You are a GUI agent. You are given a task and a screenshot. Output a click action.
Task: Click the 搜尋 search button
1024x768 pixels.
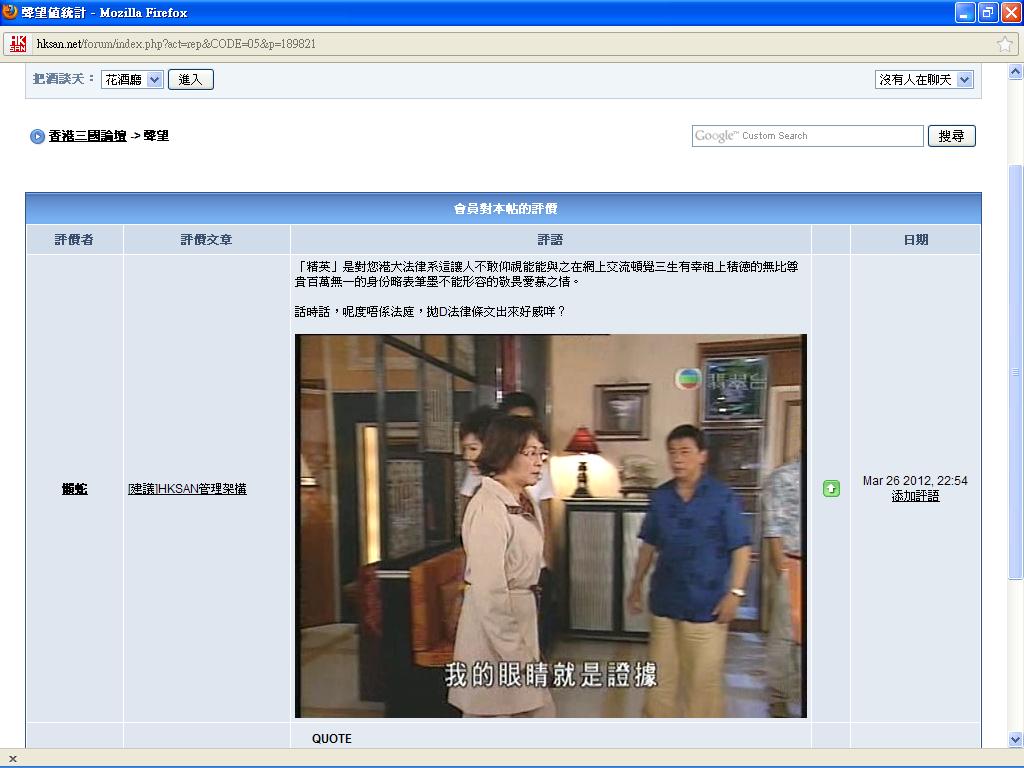952,136
